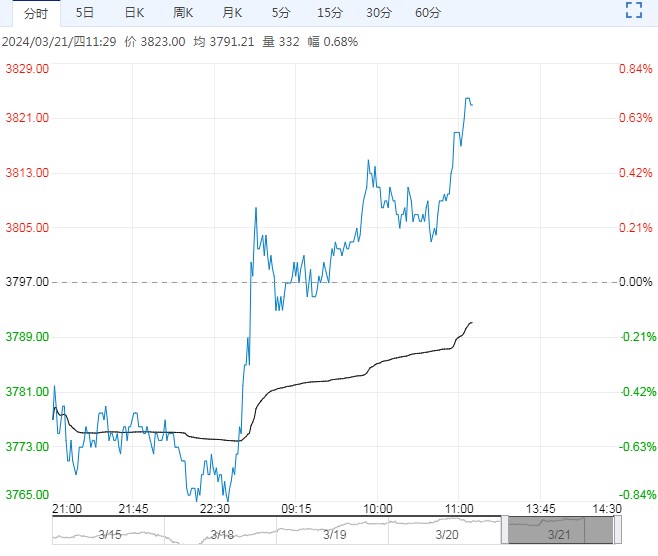Select the 日K chart tab
658x556 pixels.
pyautogui.click(x=134, y=13)
